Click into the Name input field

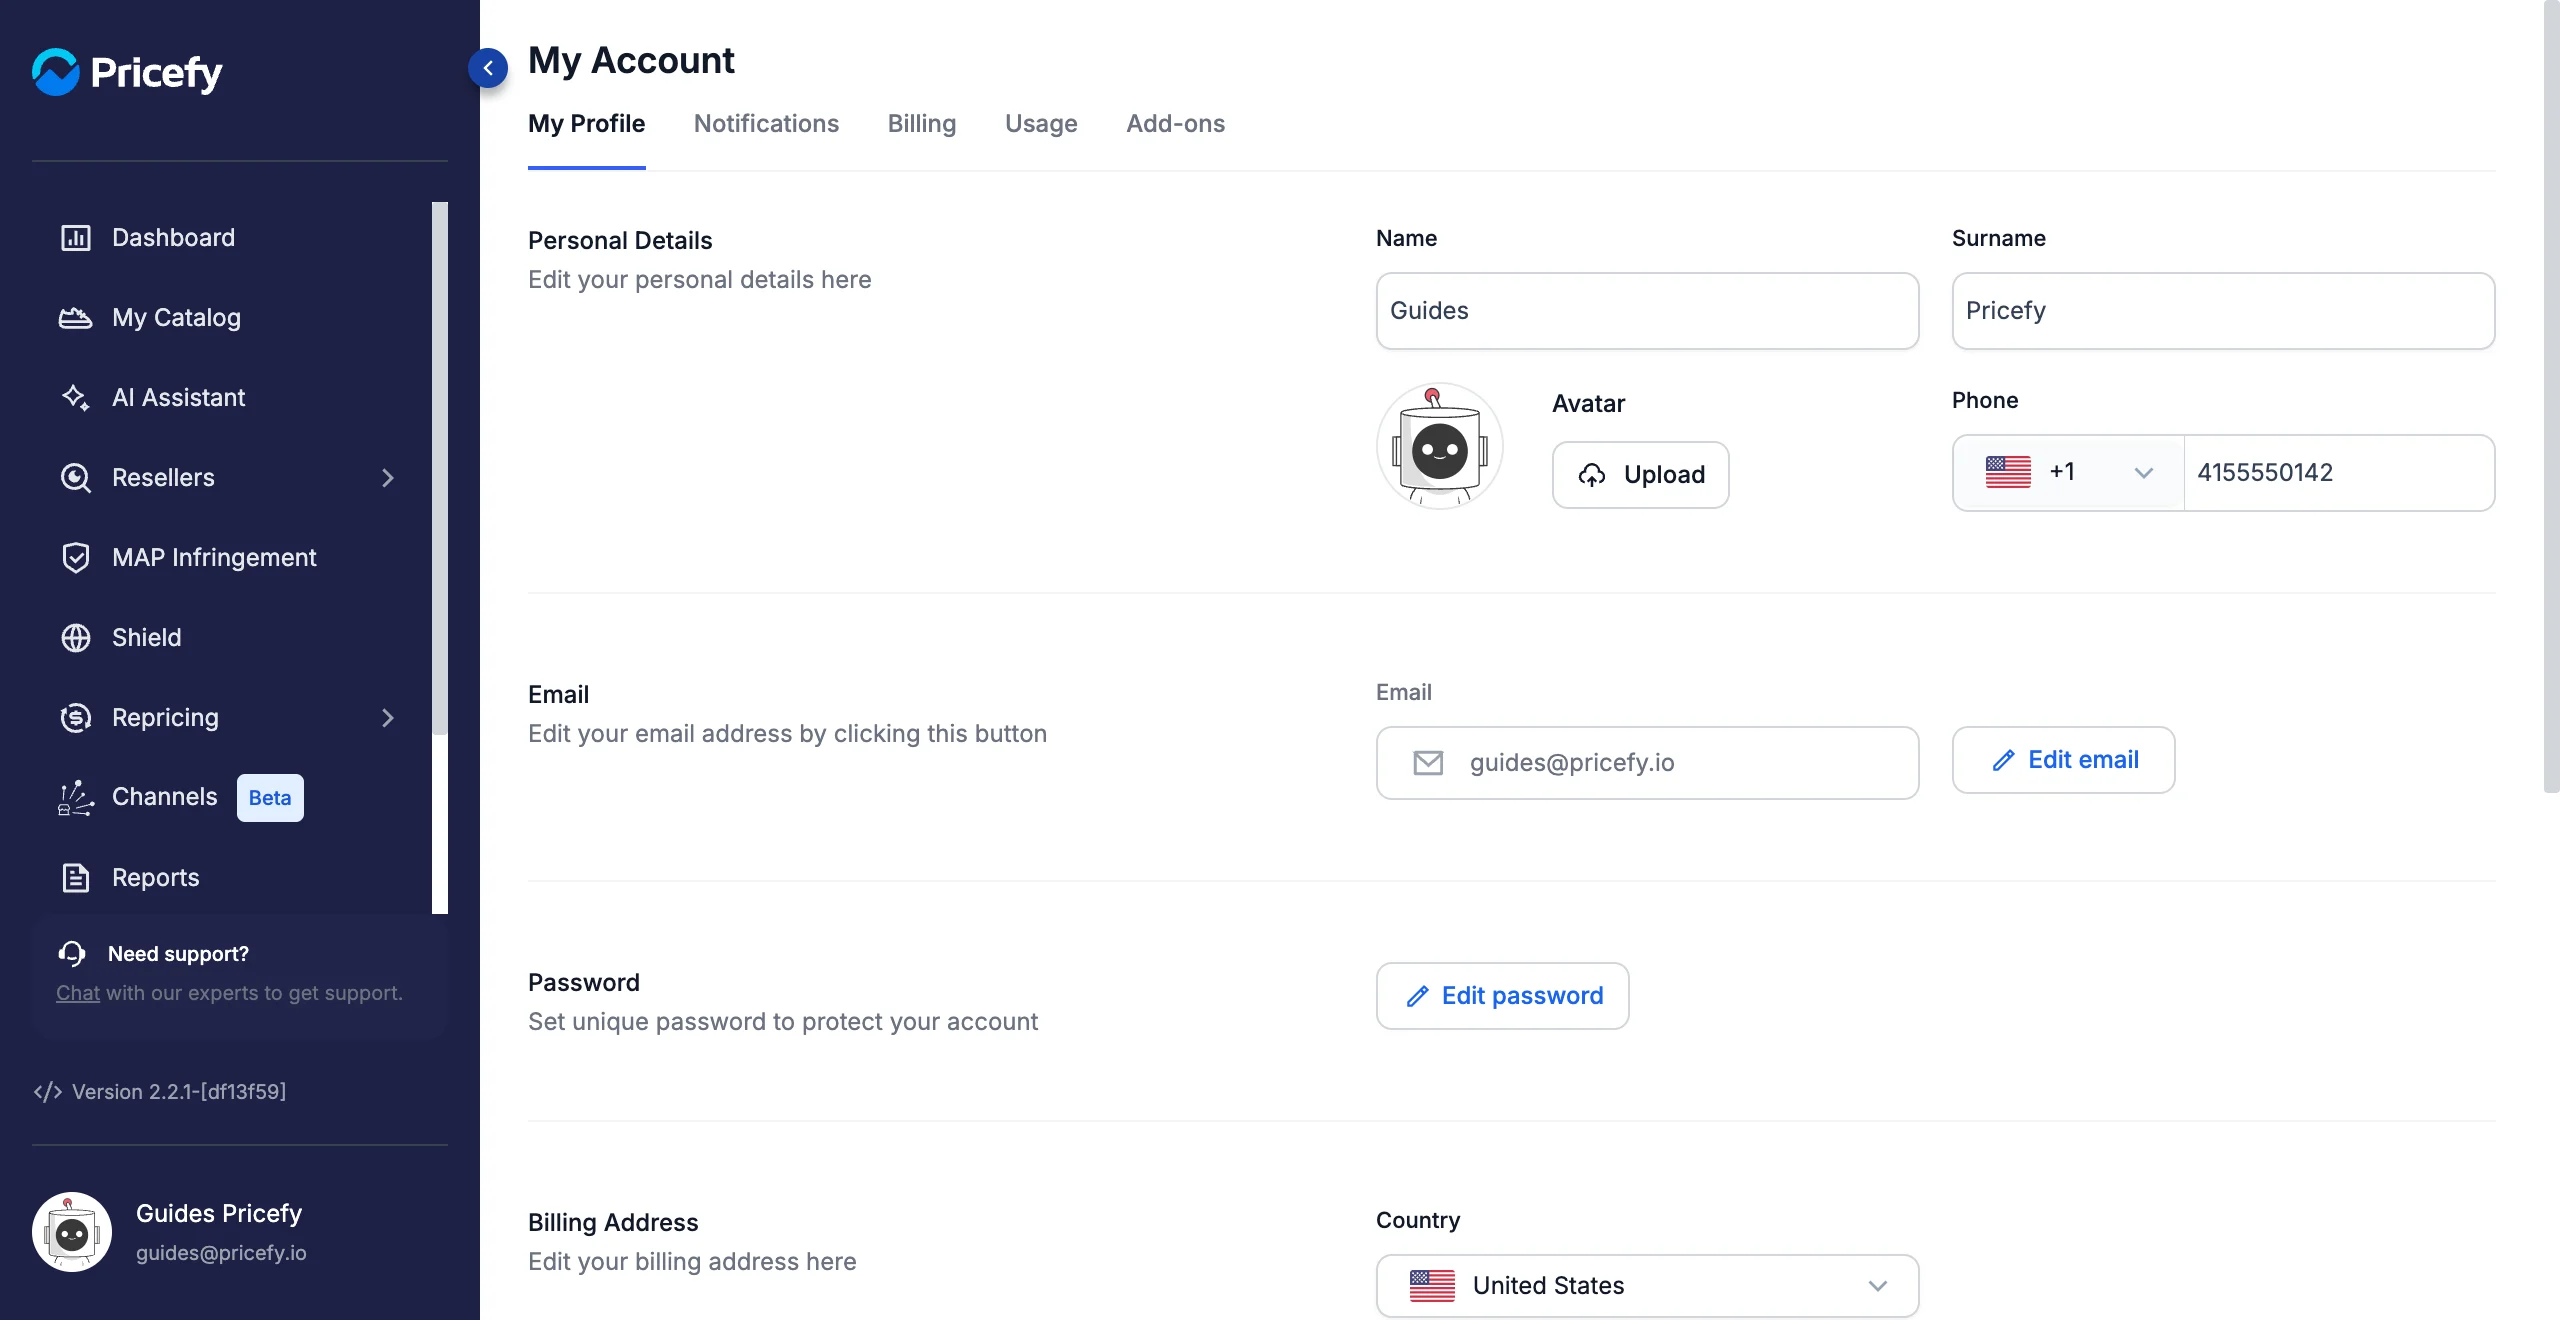(x=1648, y=311)
